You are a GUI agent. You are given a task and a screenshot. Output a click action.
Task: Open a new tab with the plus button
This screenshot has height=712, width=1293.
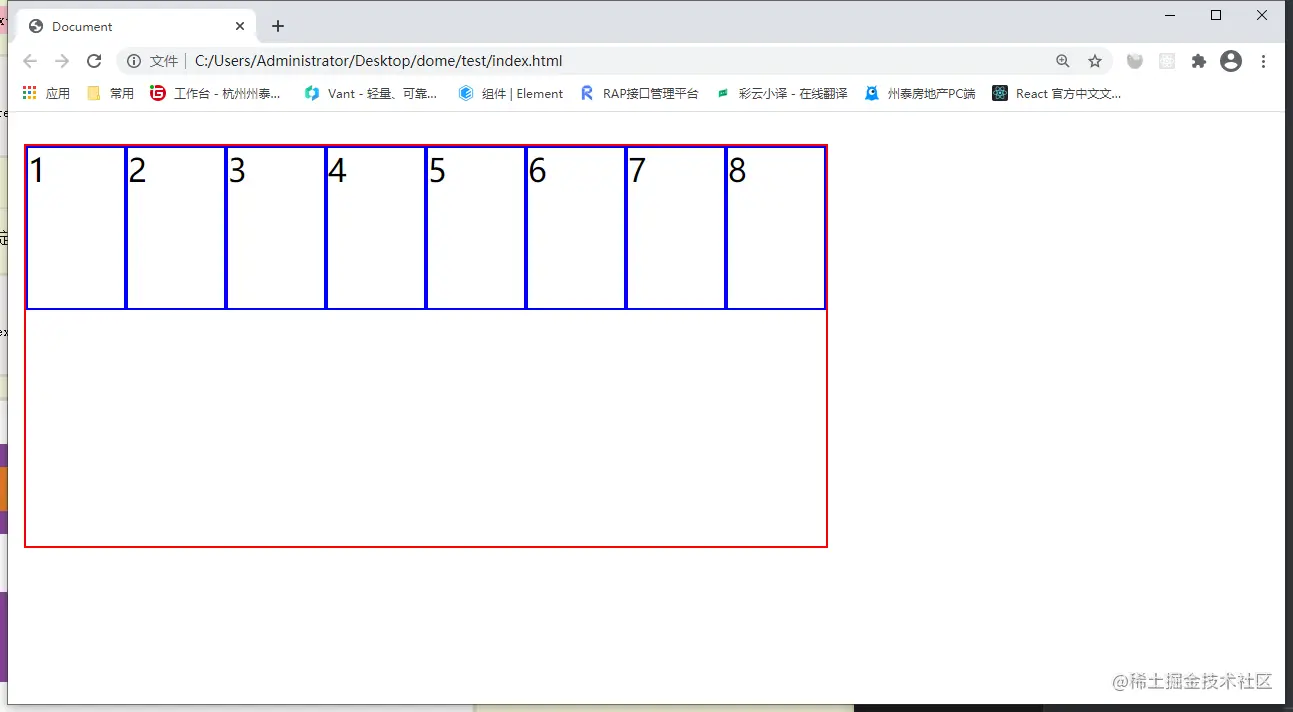point(277,27)
